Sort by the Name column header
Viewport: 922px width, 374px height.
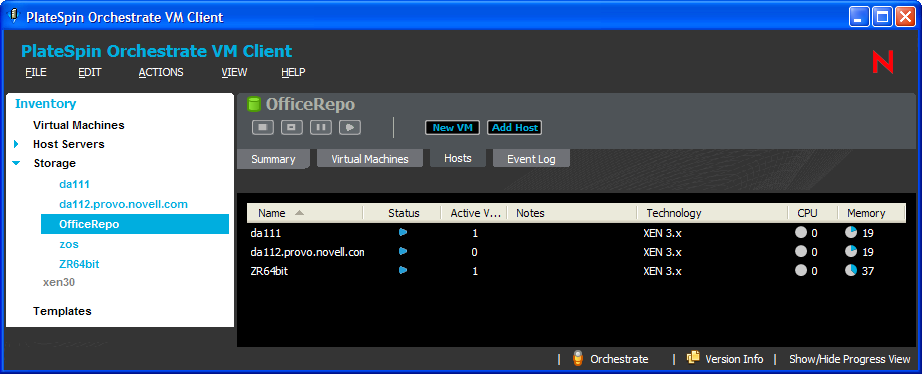click(305, 213)
